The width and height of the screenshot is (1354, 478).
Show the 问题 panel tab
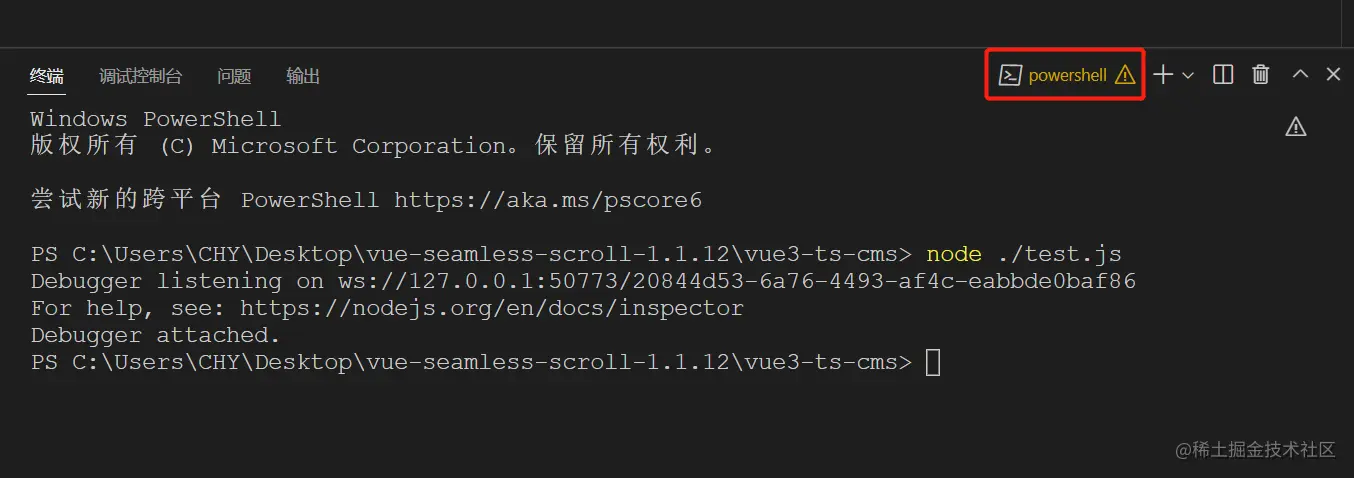[x=234, y=76]
